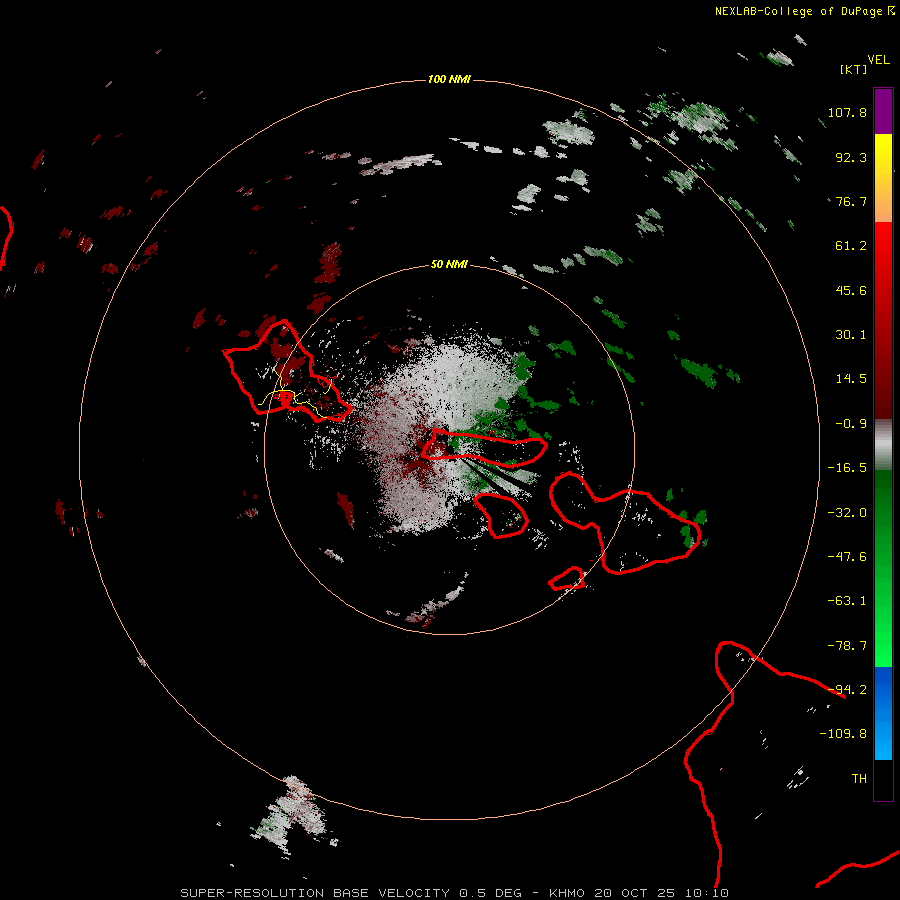Click the 92.3 velocity scale value
This screenshot has width=900, height=900.
pyautogui.click(x=851, y=157)
